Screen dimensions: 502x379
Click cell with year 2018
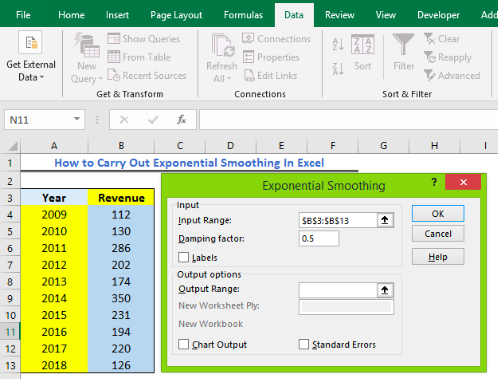click(x=54, y=365)
